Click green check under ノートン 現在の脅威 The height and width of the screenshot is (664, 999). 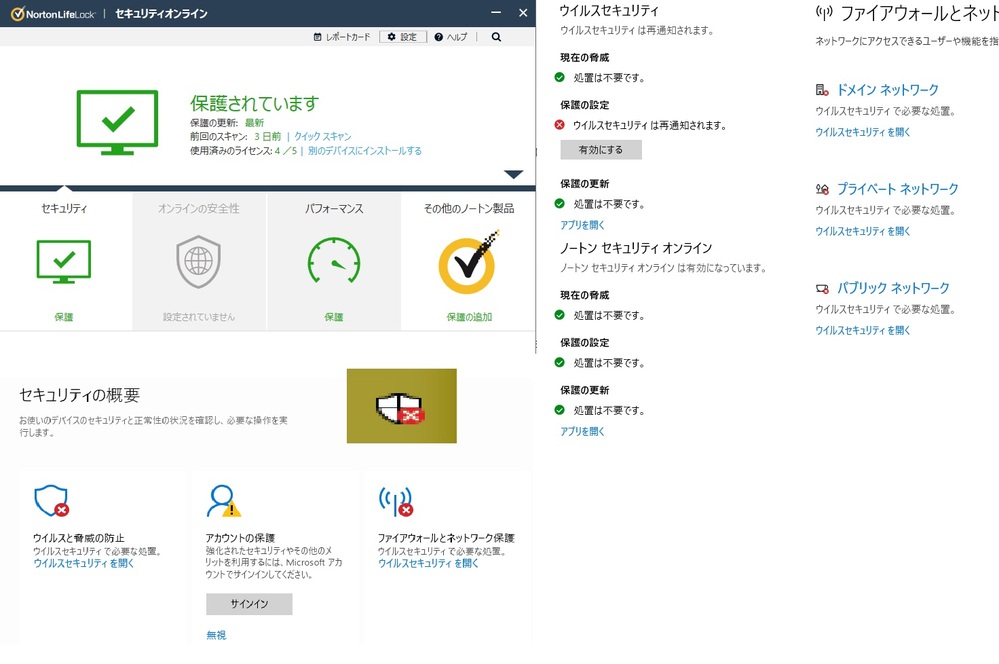pos(559,315)
